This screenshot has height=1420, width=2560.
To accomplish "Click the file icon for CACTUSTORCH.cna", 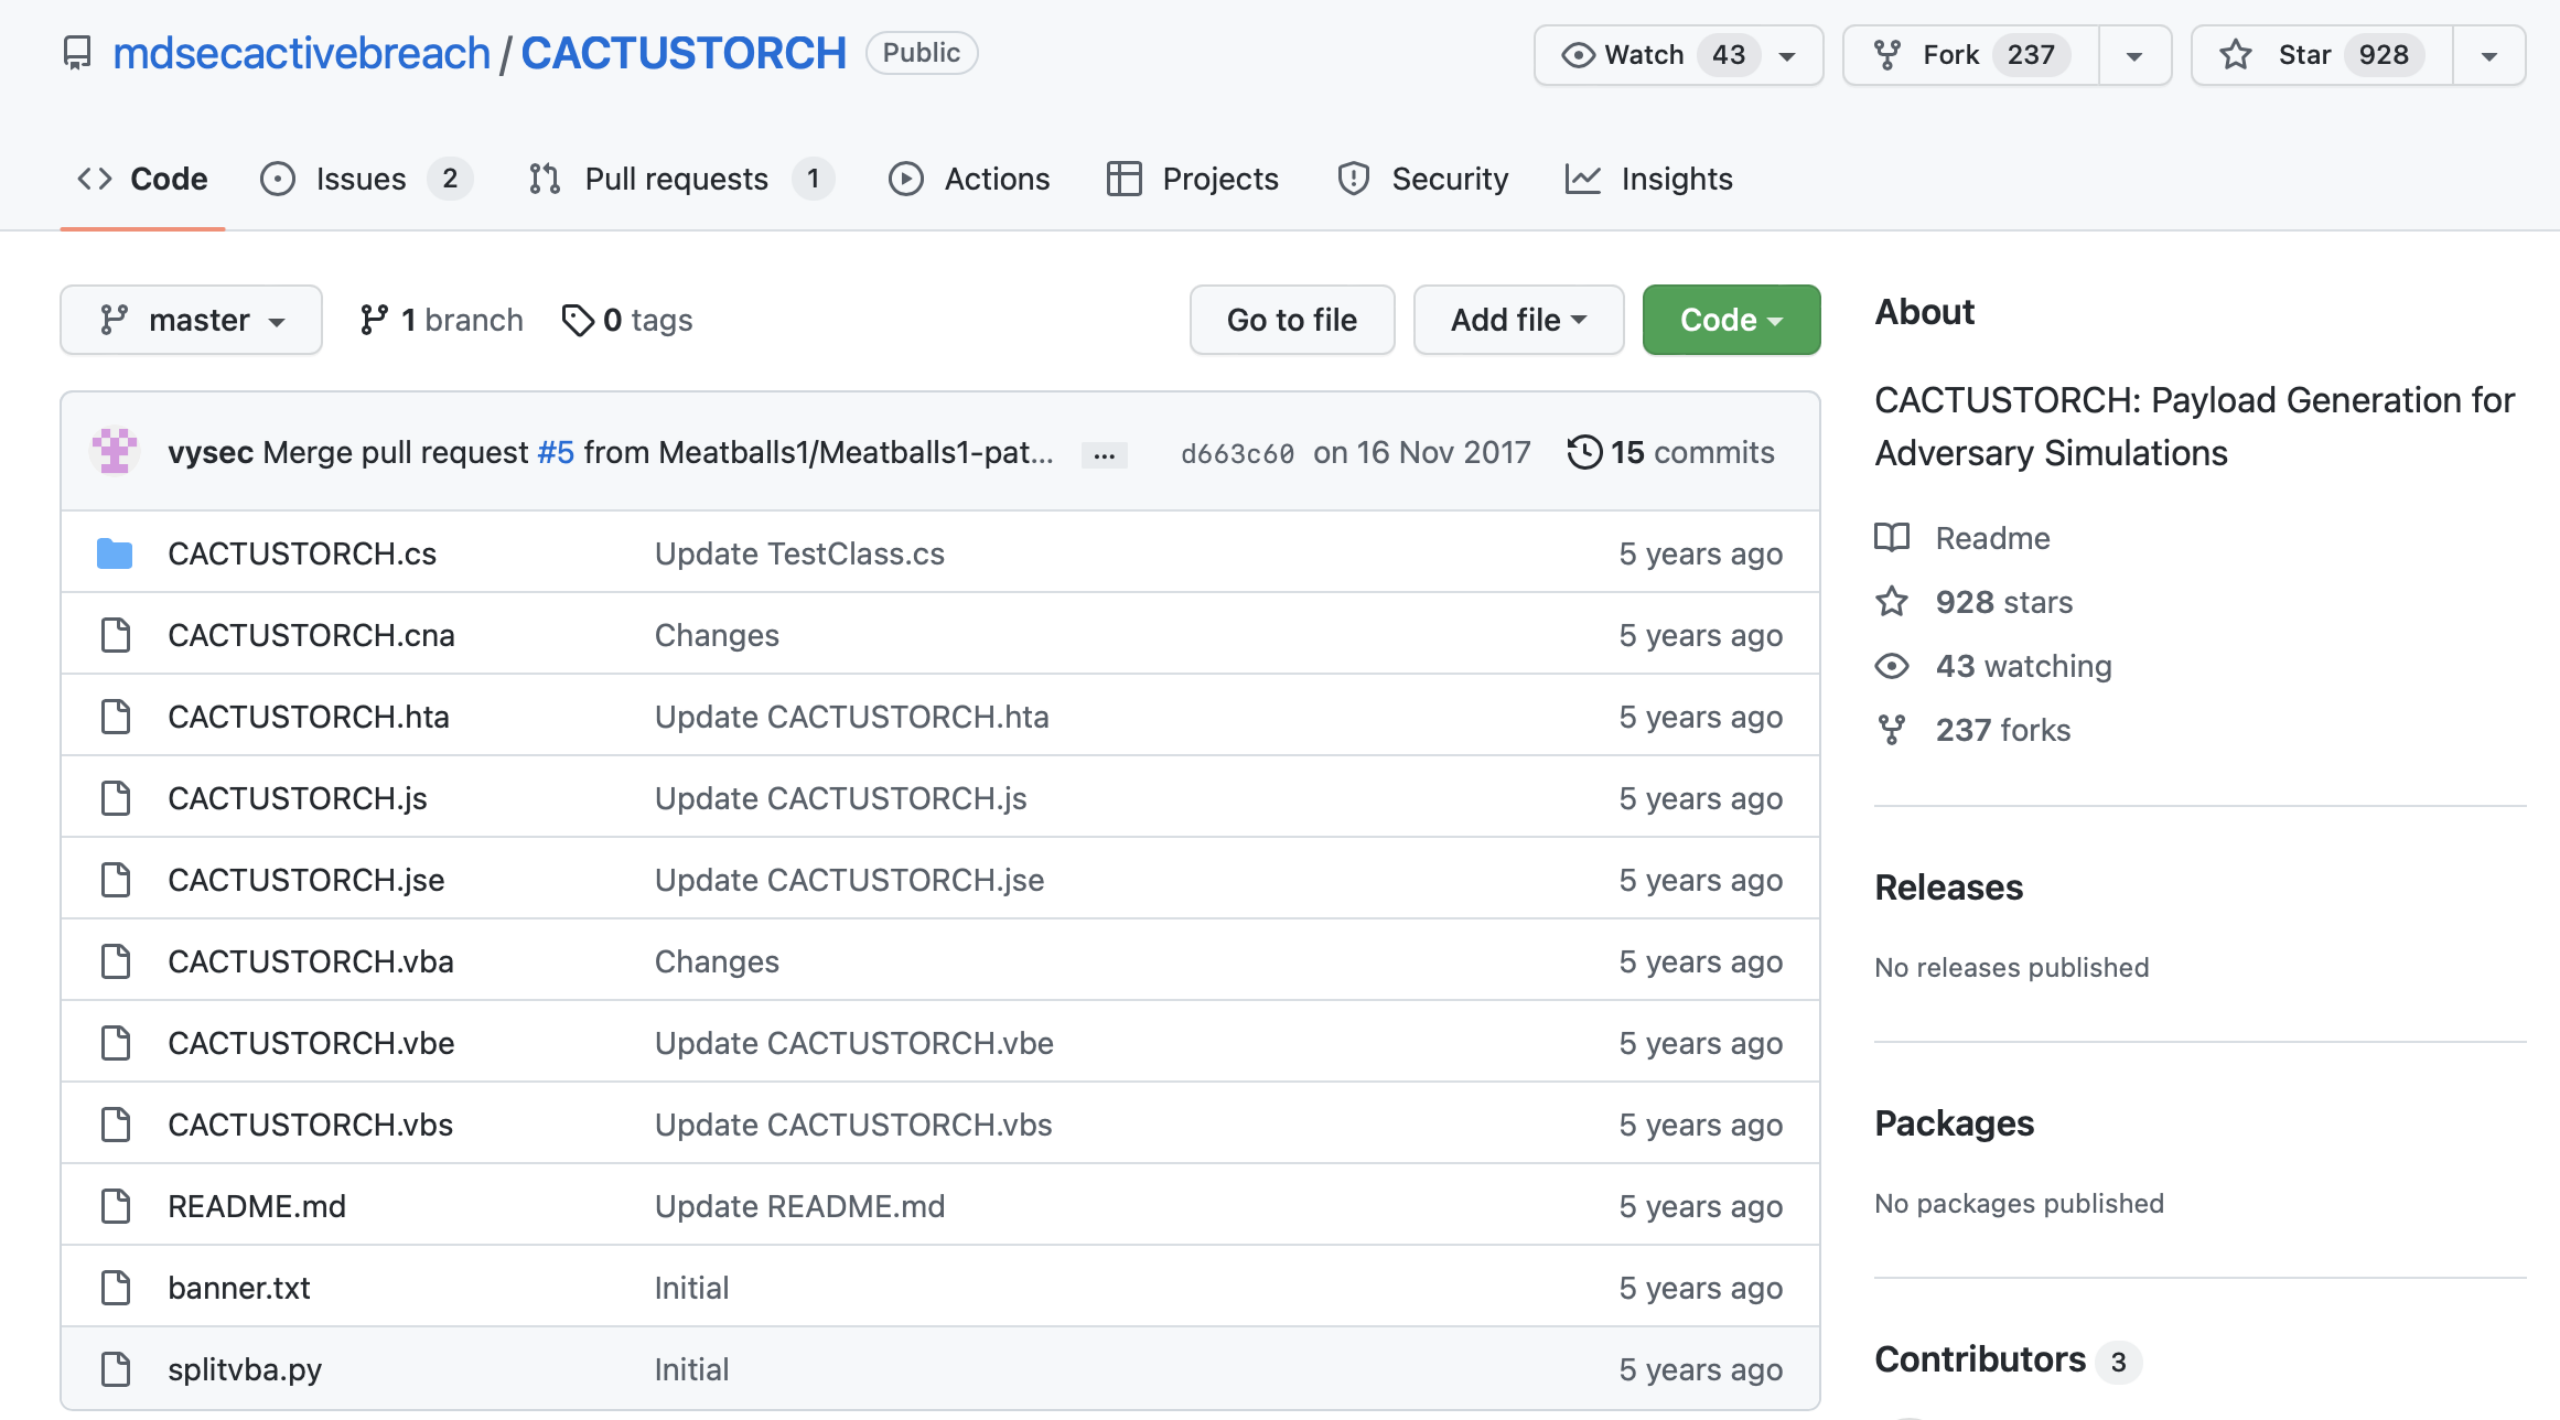I will (115, 635).
